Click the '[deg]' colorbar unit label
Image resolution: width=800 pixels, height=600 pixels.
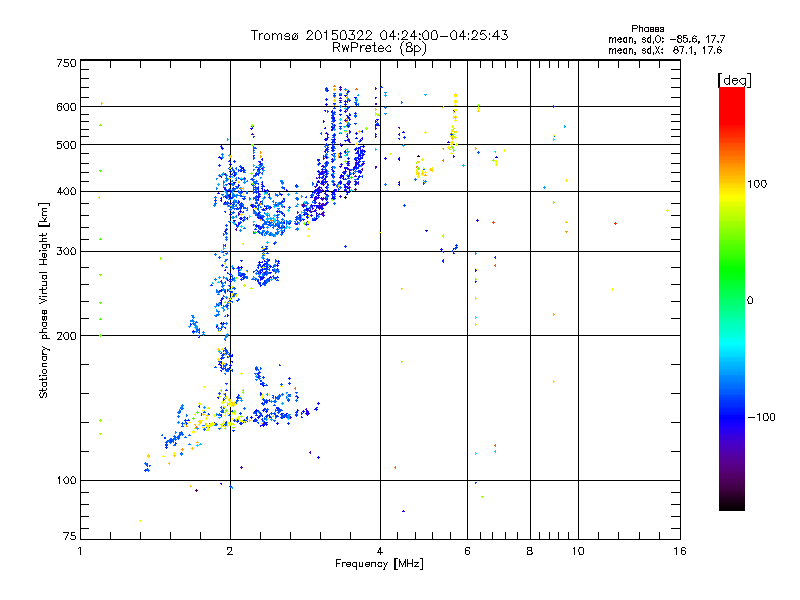(734, 80)
